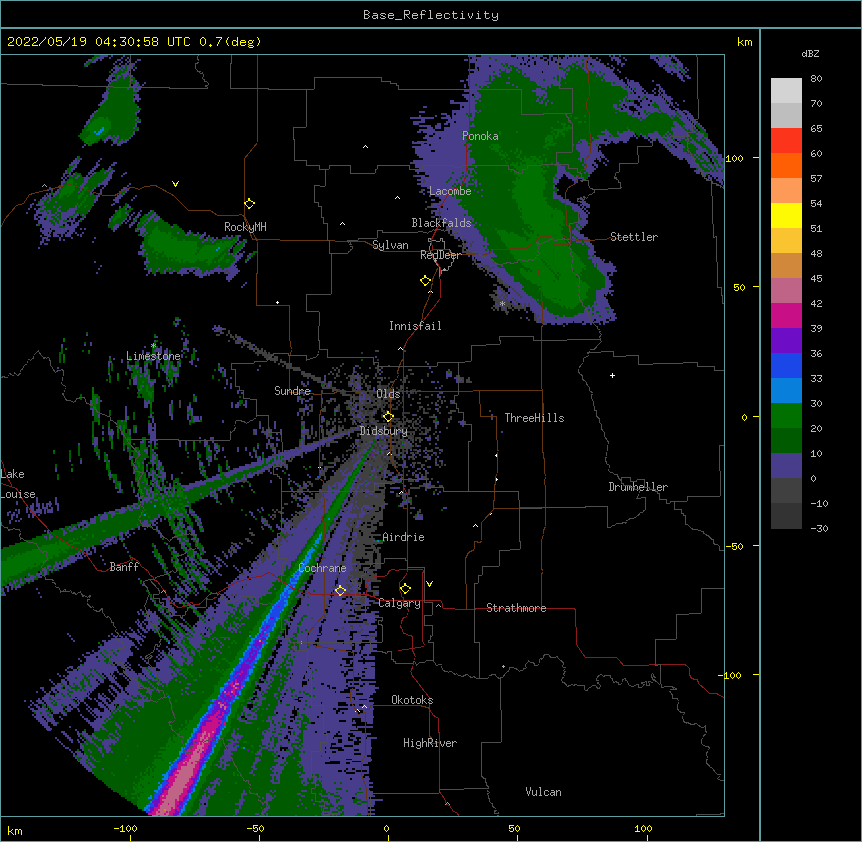Click the Lake Louise label at left edge
The height and width of the screenshot is (842, 862).
18,484
